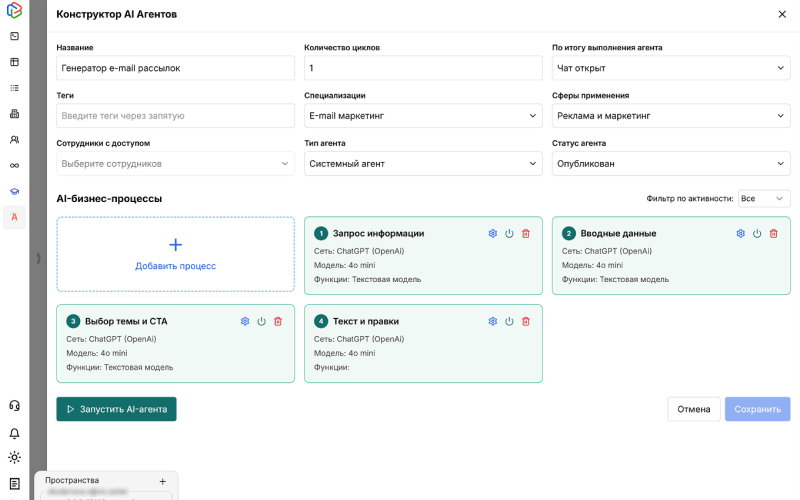
Task: Open settings gear for Выбор темы и СТА
Action: click(x=245, y=321)
